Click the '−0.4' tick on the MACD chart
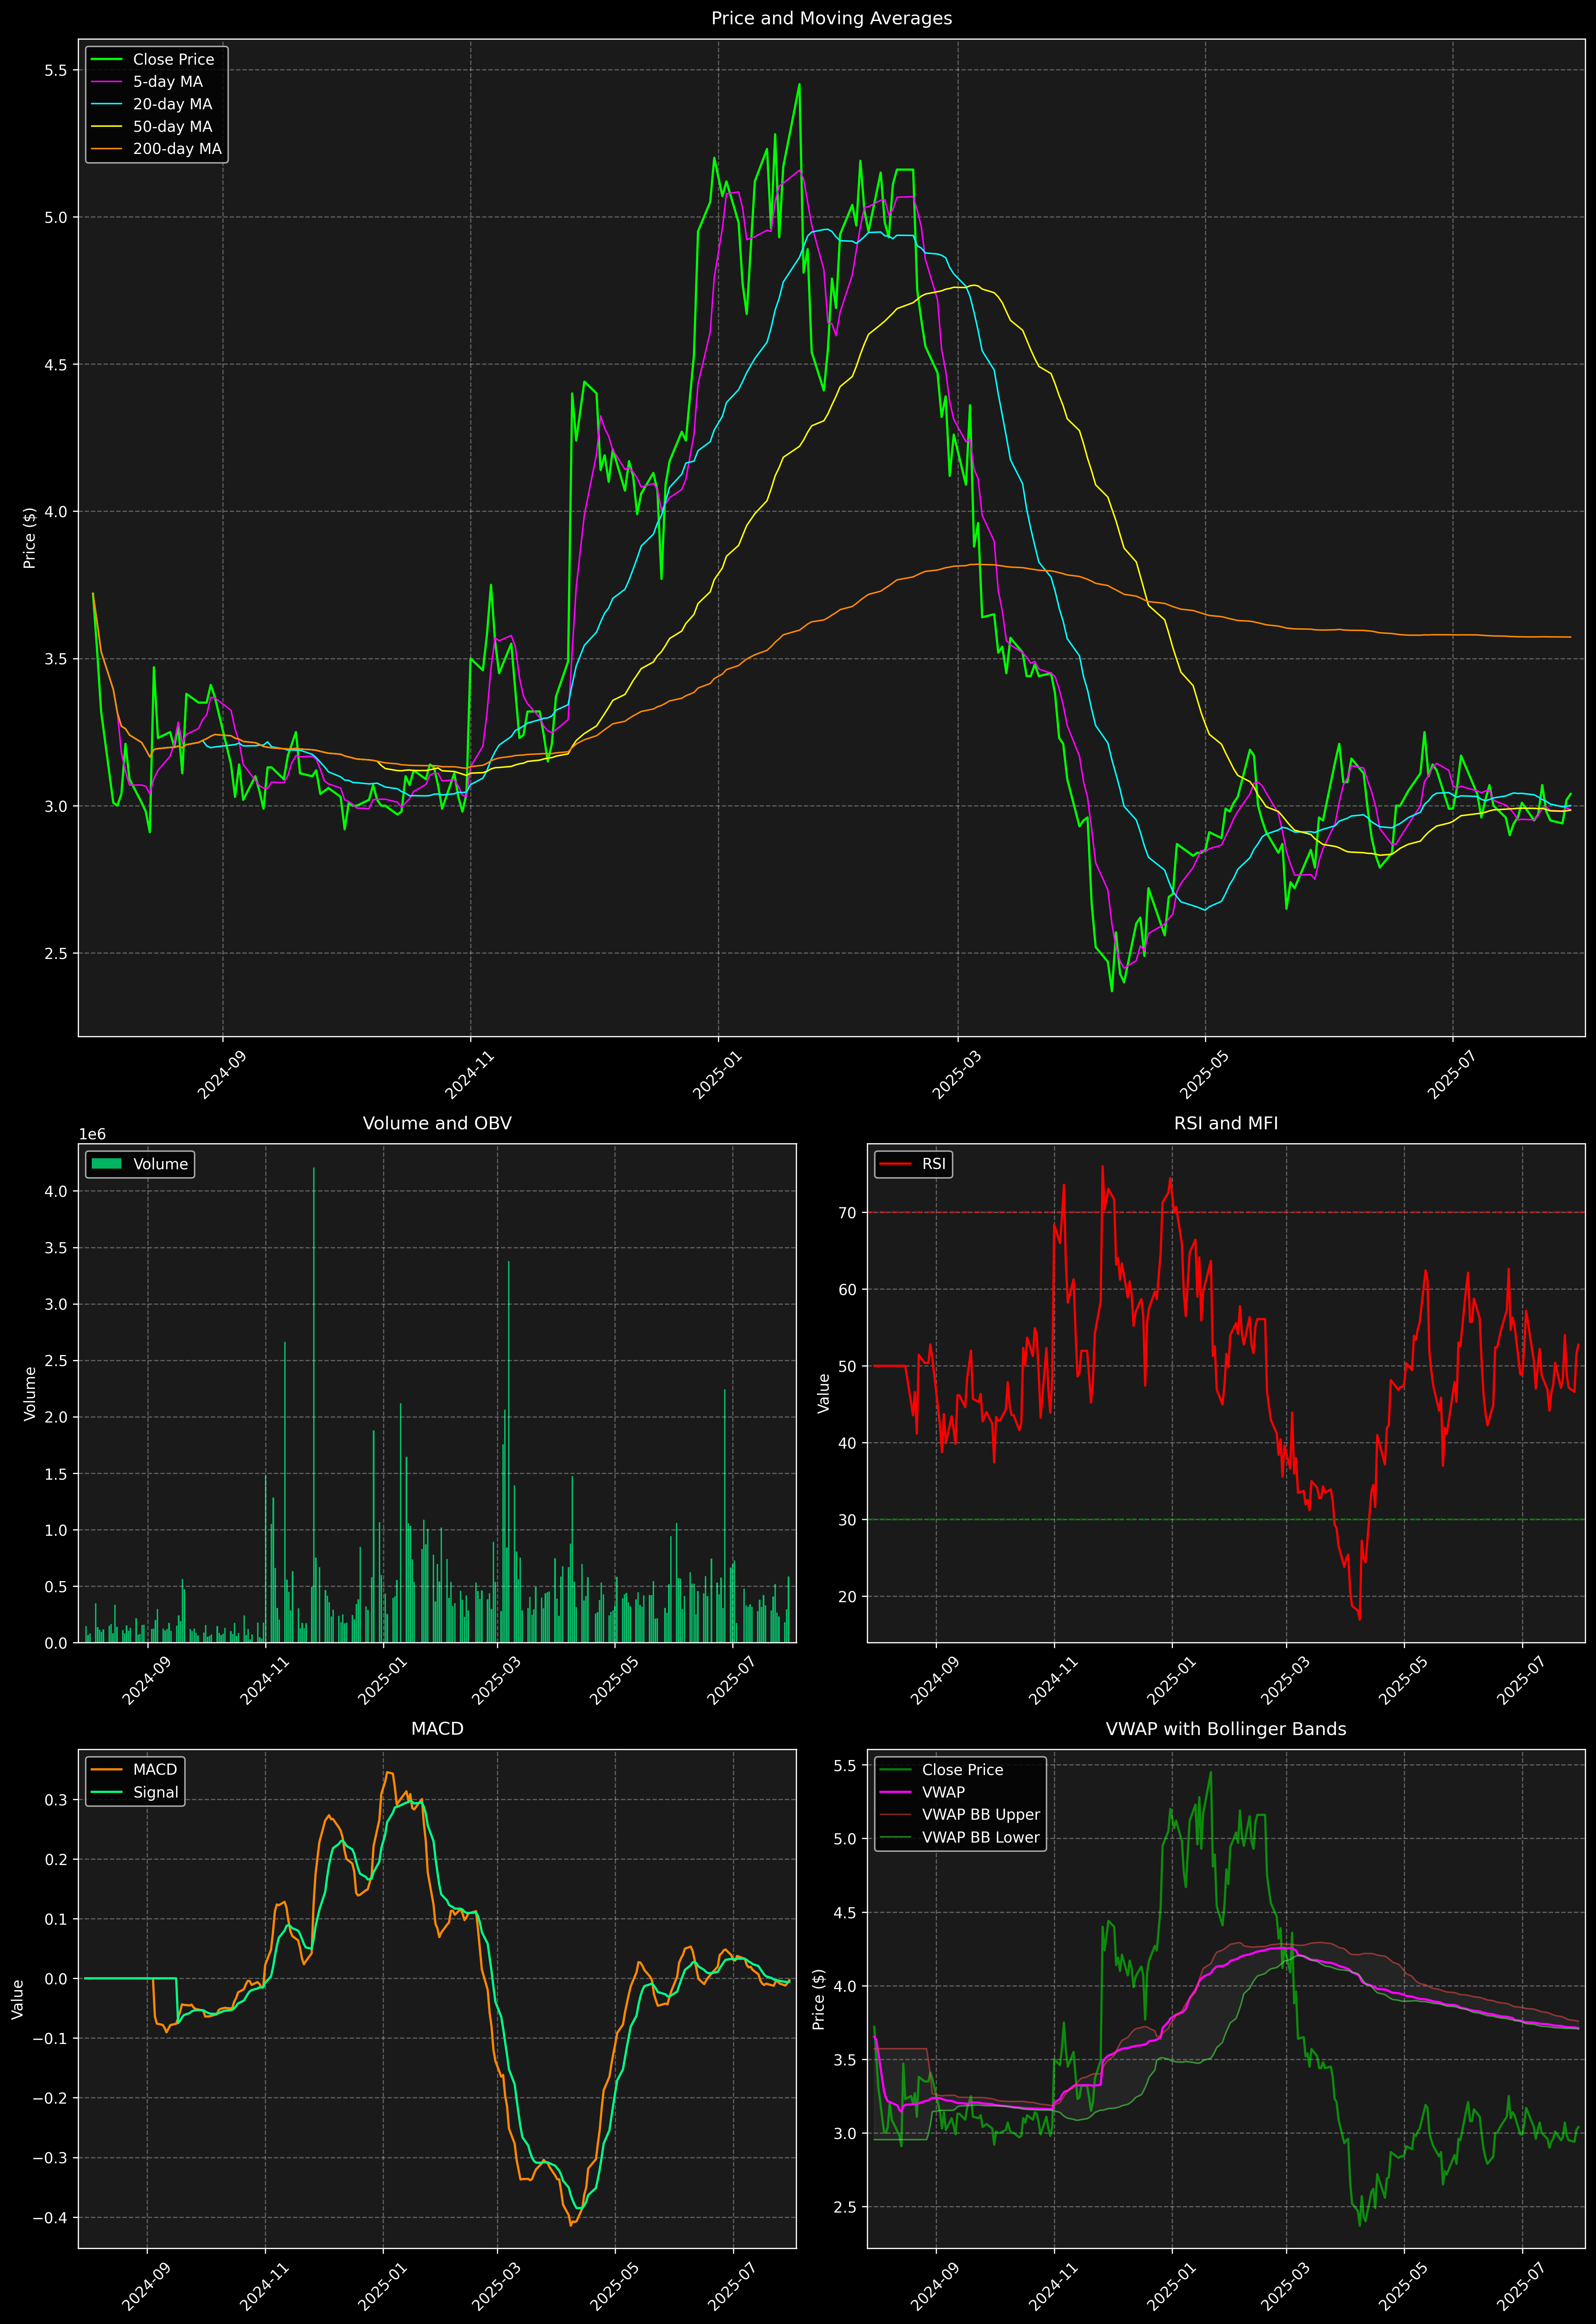Screen dimensions: 1596x2324 (x=50, y=2218)
